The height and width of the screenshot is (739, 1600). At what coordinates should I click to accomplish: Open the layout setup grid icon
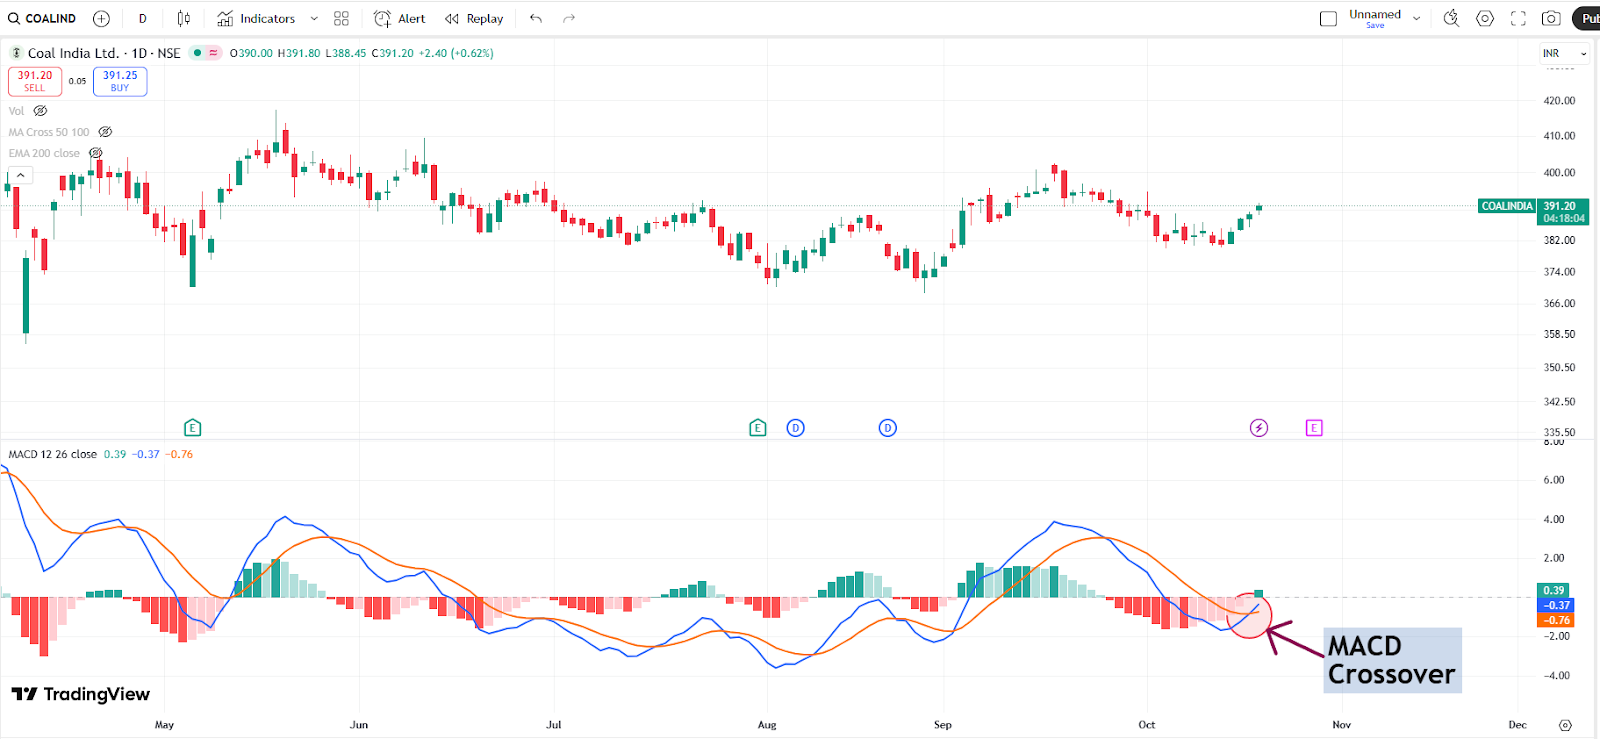[341, 19]
